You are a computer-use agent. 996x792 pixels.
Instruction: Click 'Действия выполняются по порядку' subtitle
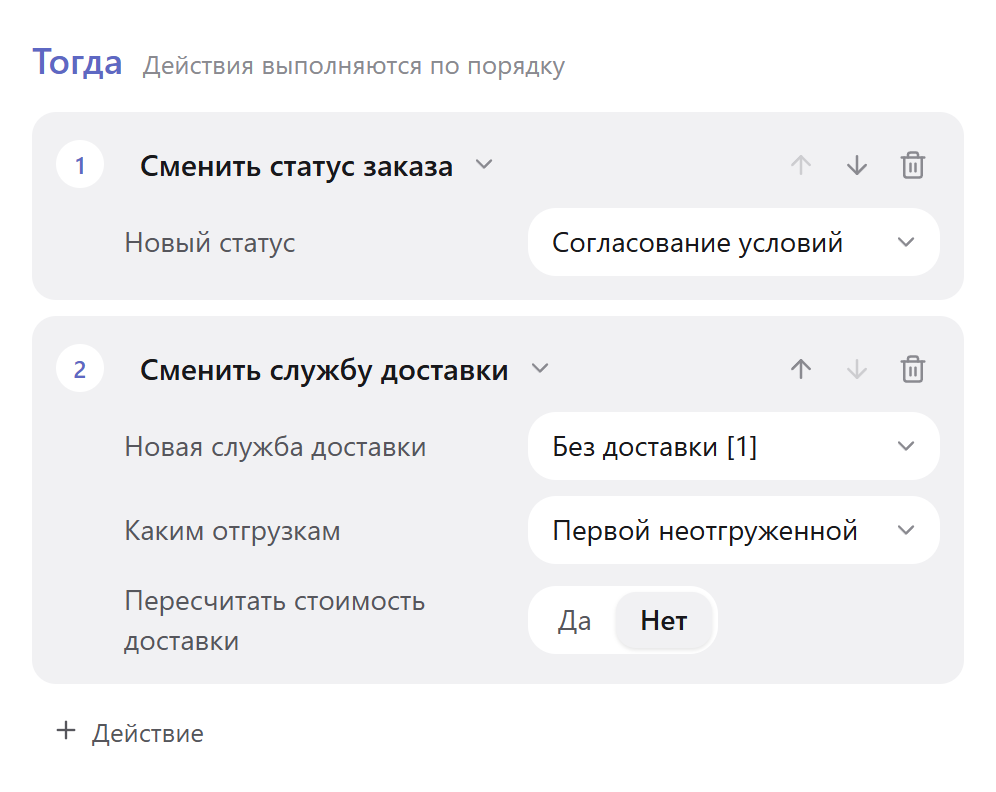click(x=354, y=66)
